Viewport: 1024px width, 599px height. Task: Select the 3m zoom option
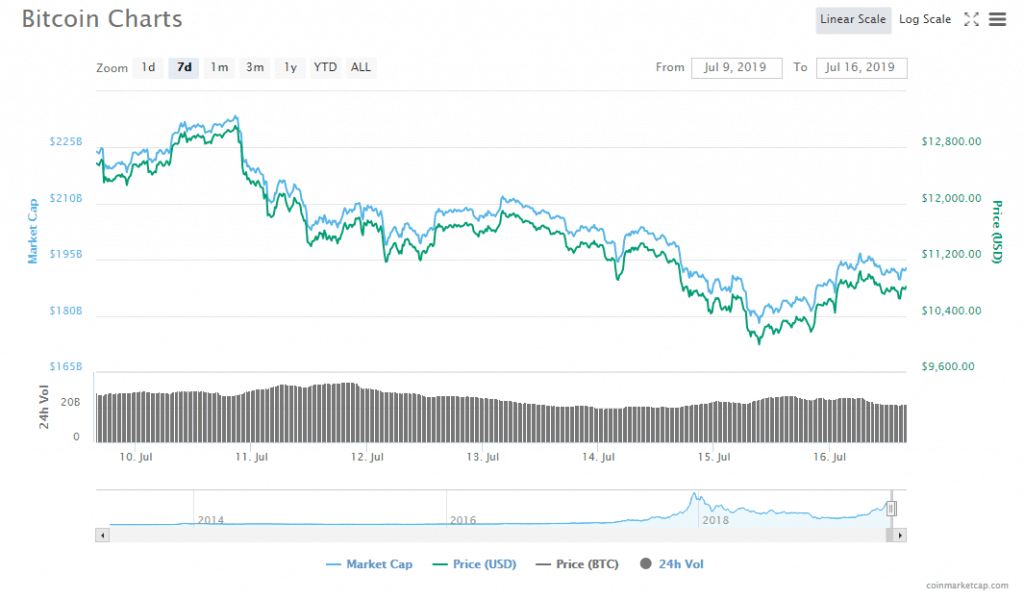coord(254,67)
